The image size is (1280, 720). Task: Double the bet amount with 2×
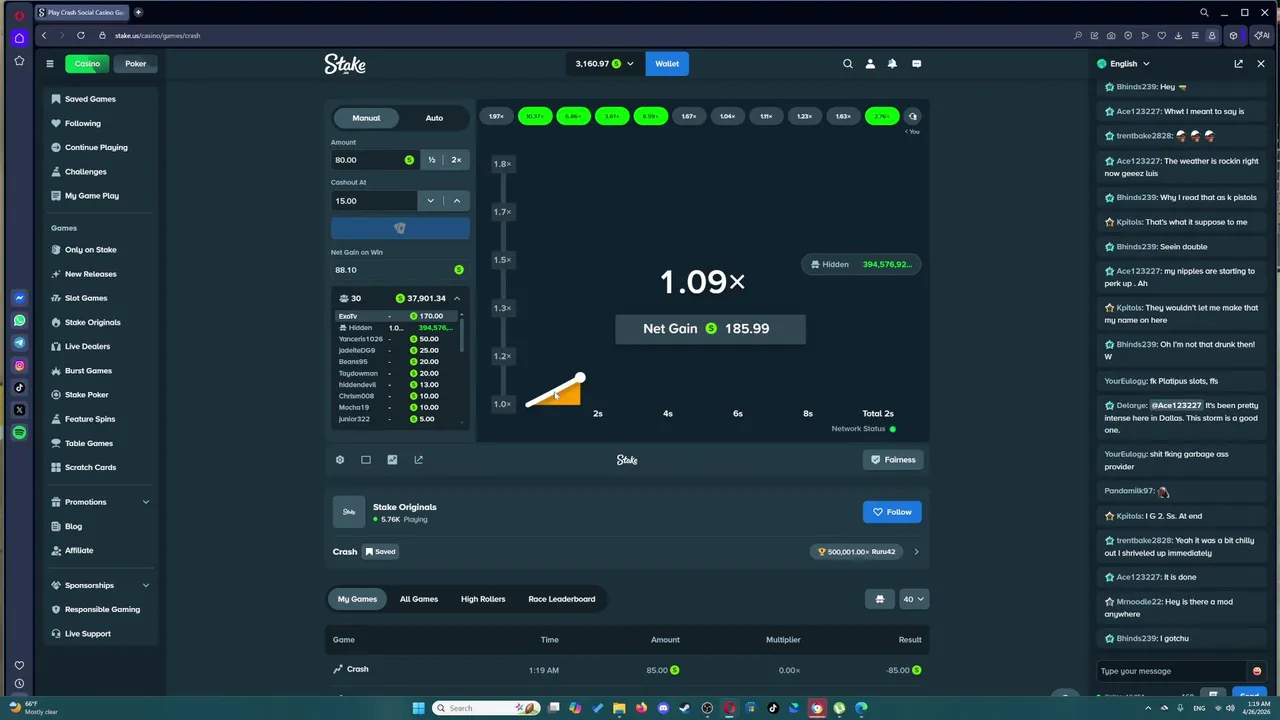pyautogui.click(x=456, y=160)
